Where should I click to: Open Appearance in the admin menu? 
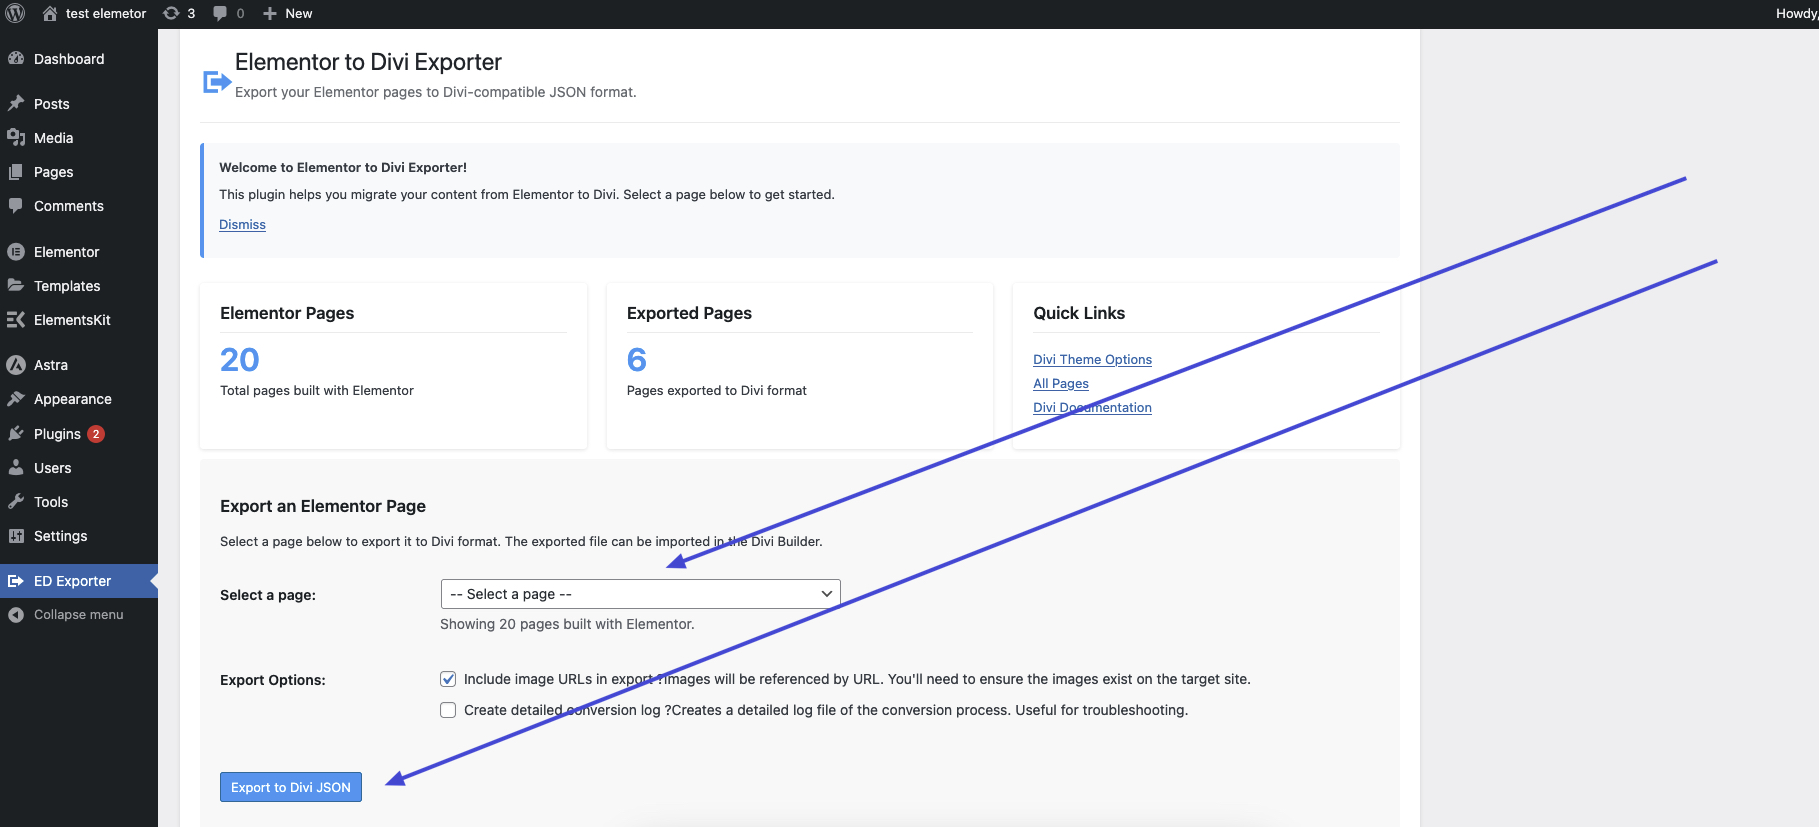[73, 399]
